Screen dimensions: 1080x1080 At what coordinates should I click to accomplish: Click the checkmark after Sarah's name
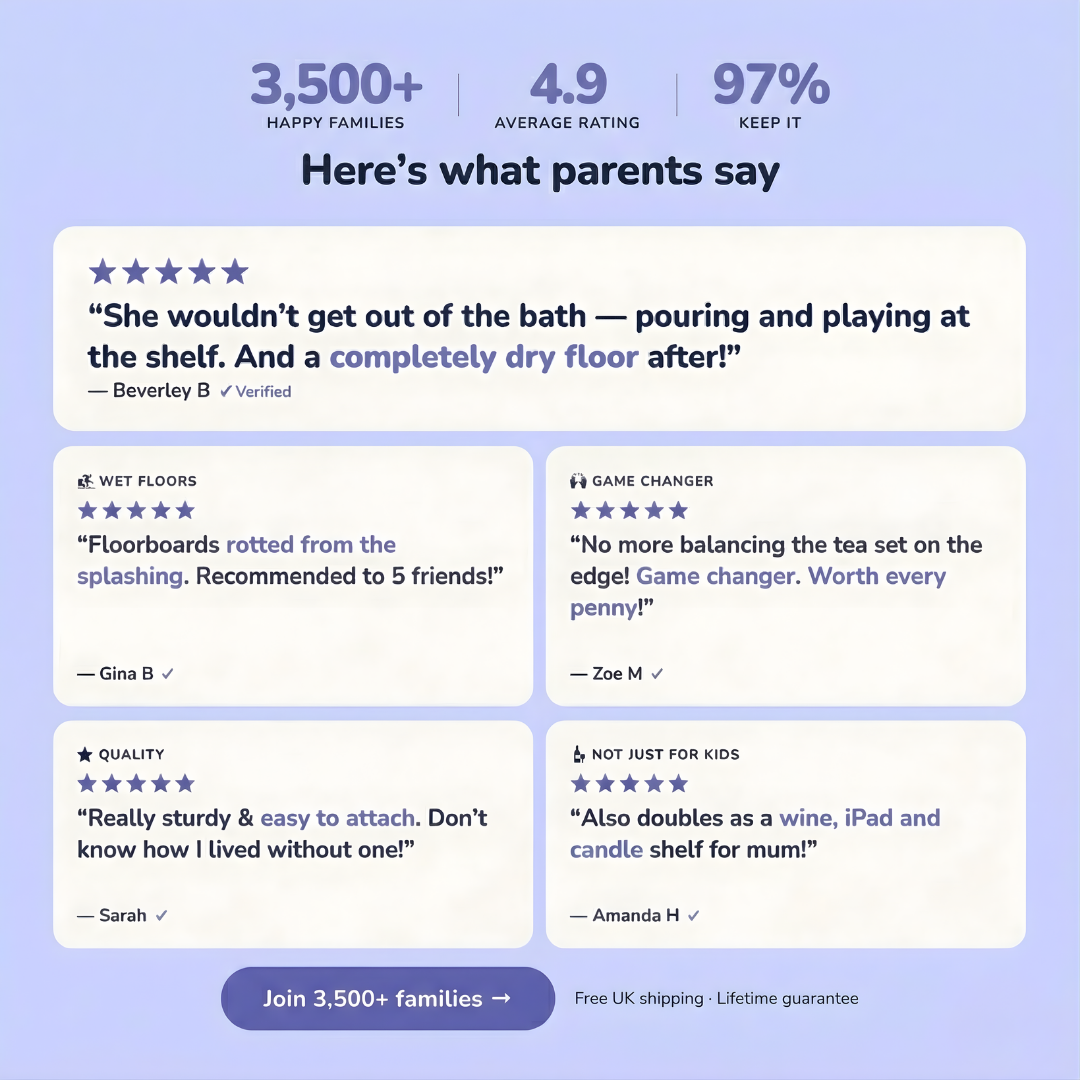point(161,915)
